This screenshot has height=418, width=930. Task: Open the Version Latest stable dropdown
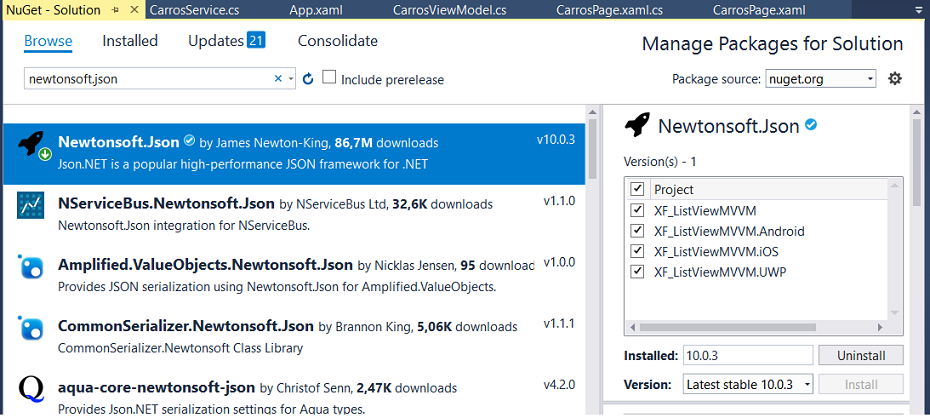748,384
